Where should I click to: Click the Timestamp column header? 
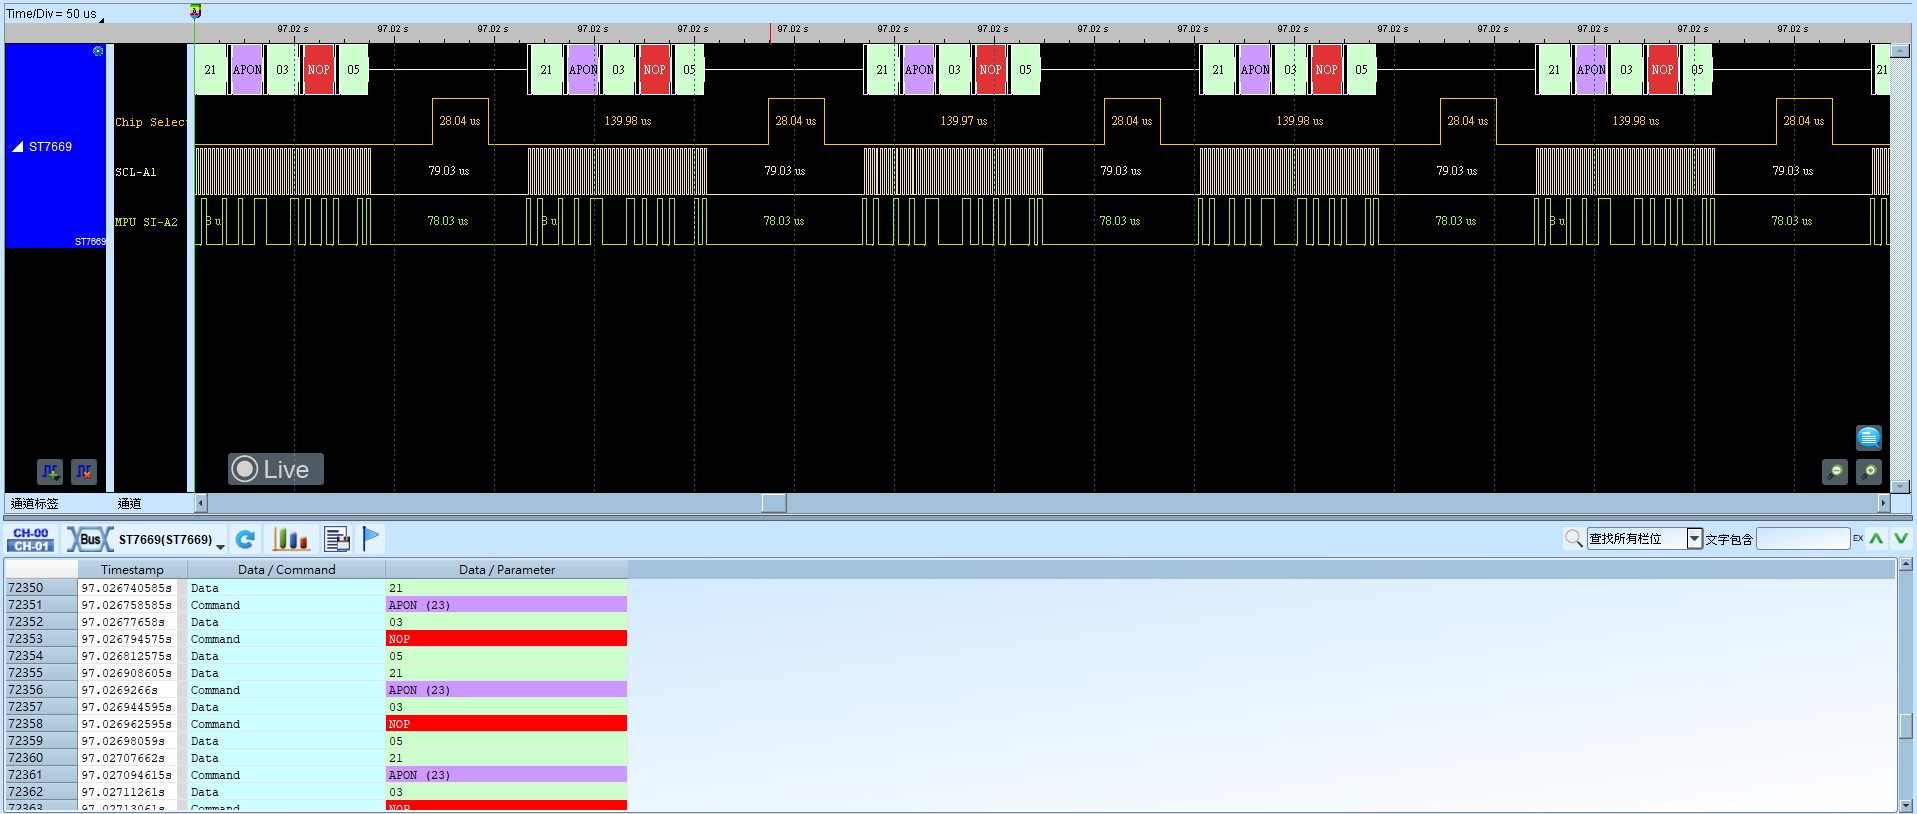tap(132, 570)
